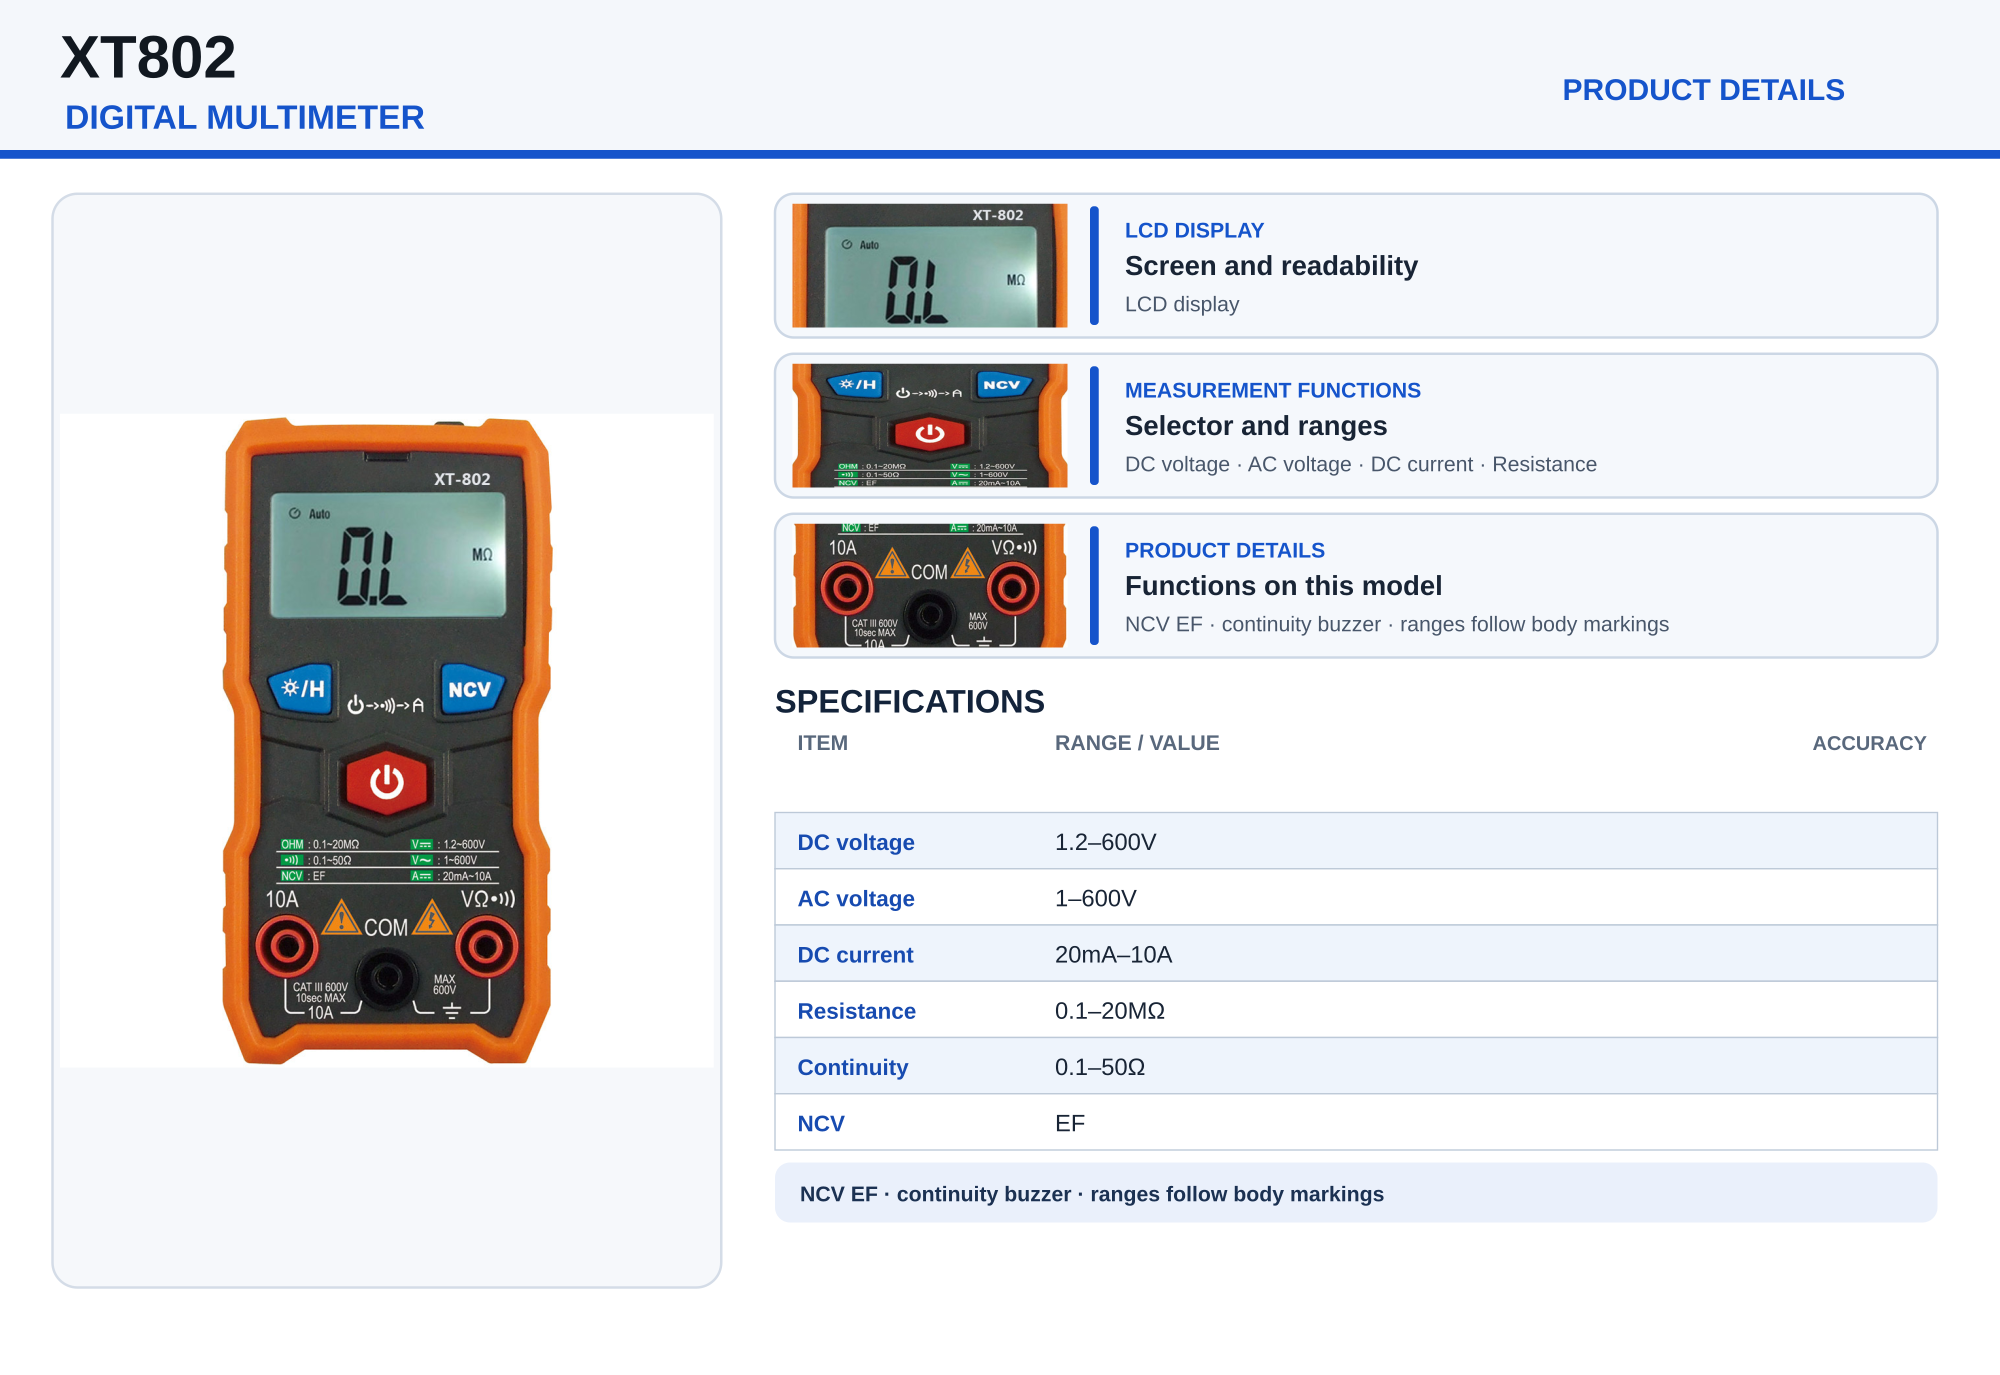Click the 'LCD display' description text
This screenshot has height=1375, width=2000.
click(x=1181, y=305)
